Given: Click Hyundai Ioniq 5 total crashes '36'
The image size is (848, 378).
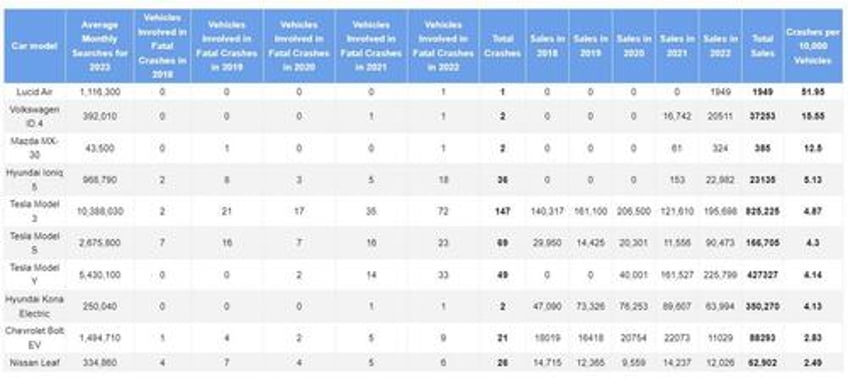Looking at the screenshot, I should 502,180.
